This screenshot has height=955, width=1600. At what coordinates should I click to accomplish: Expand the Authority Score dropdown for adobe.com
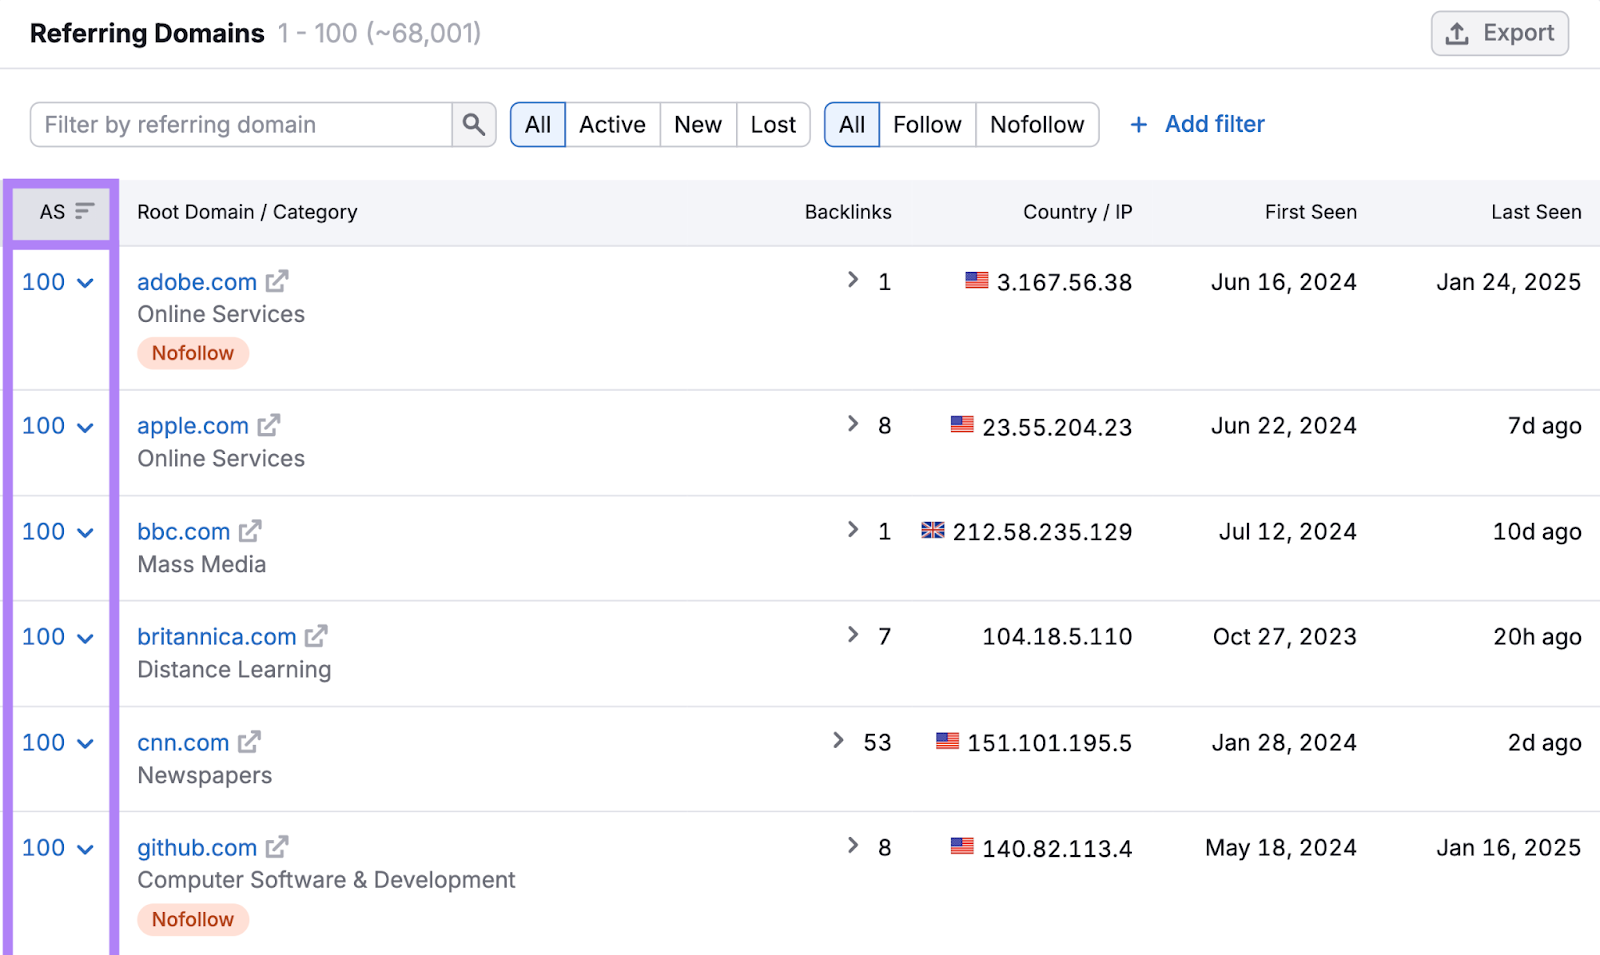point(84,282)
